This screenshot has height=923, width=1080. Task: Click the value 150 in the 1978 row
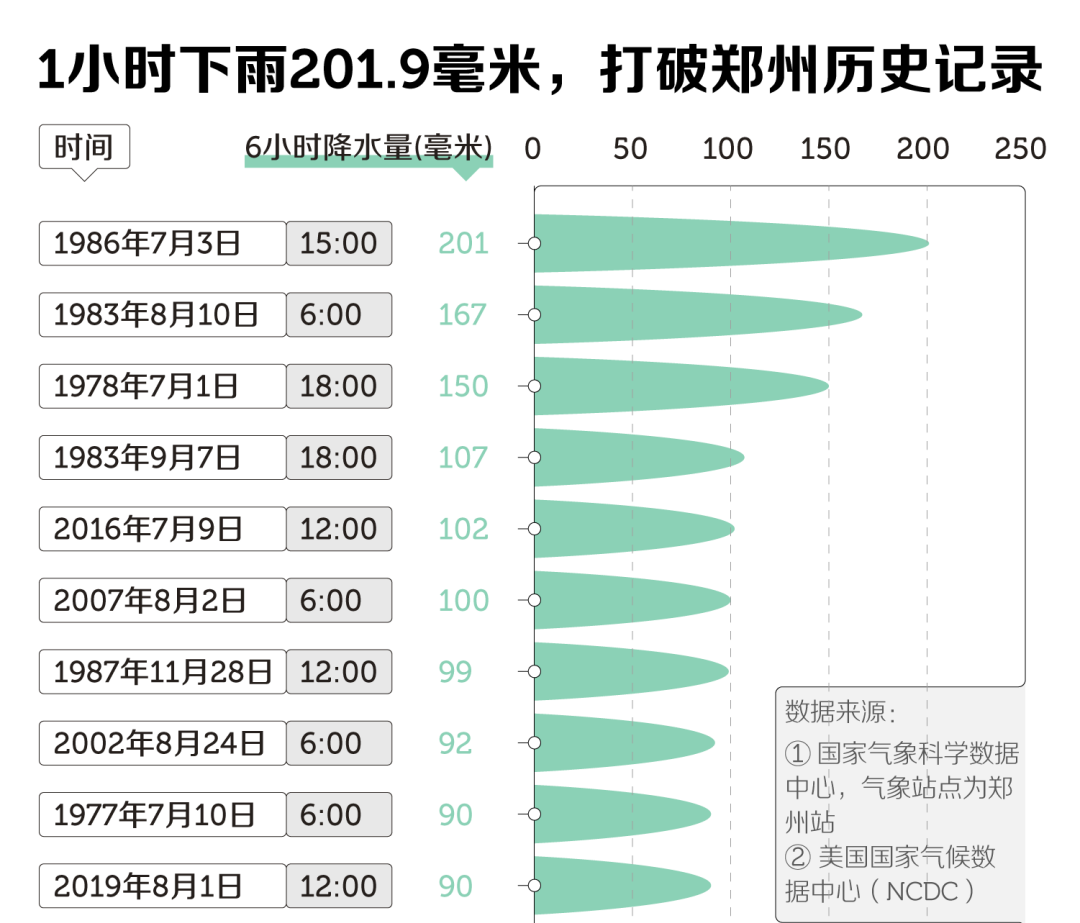464,386
